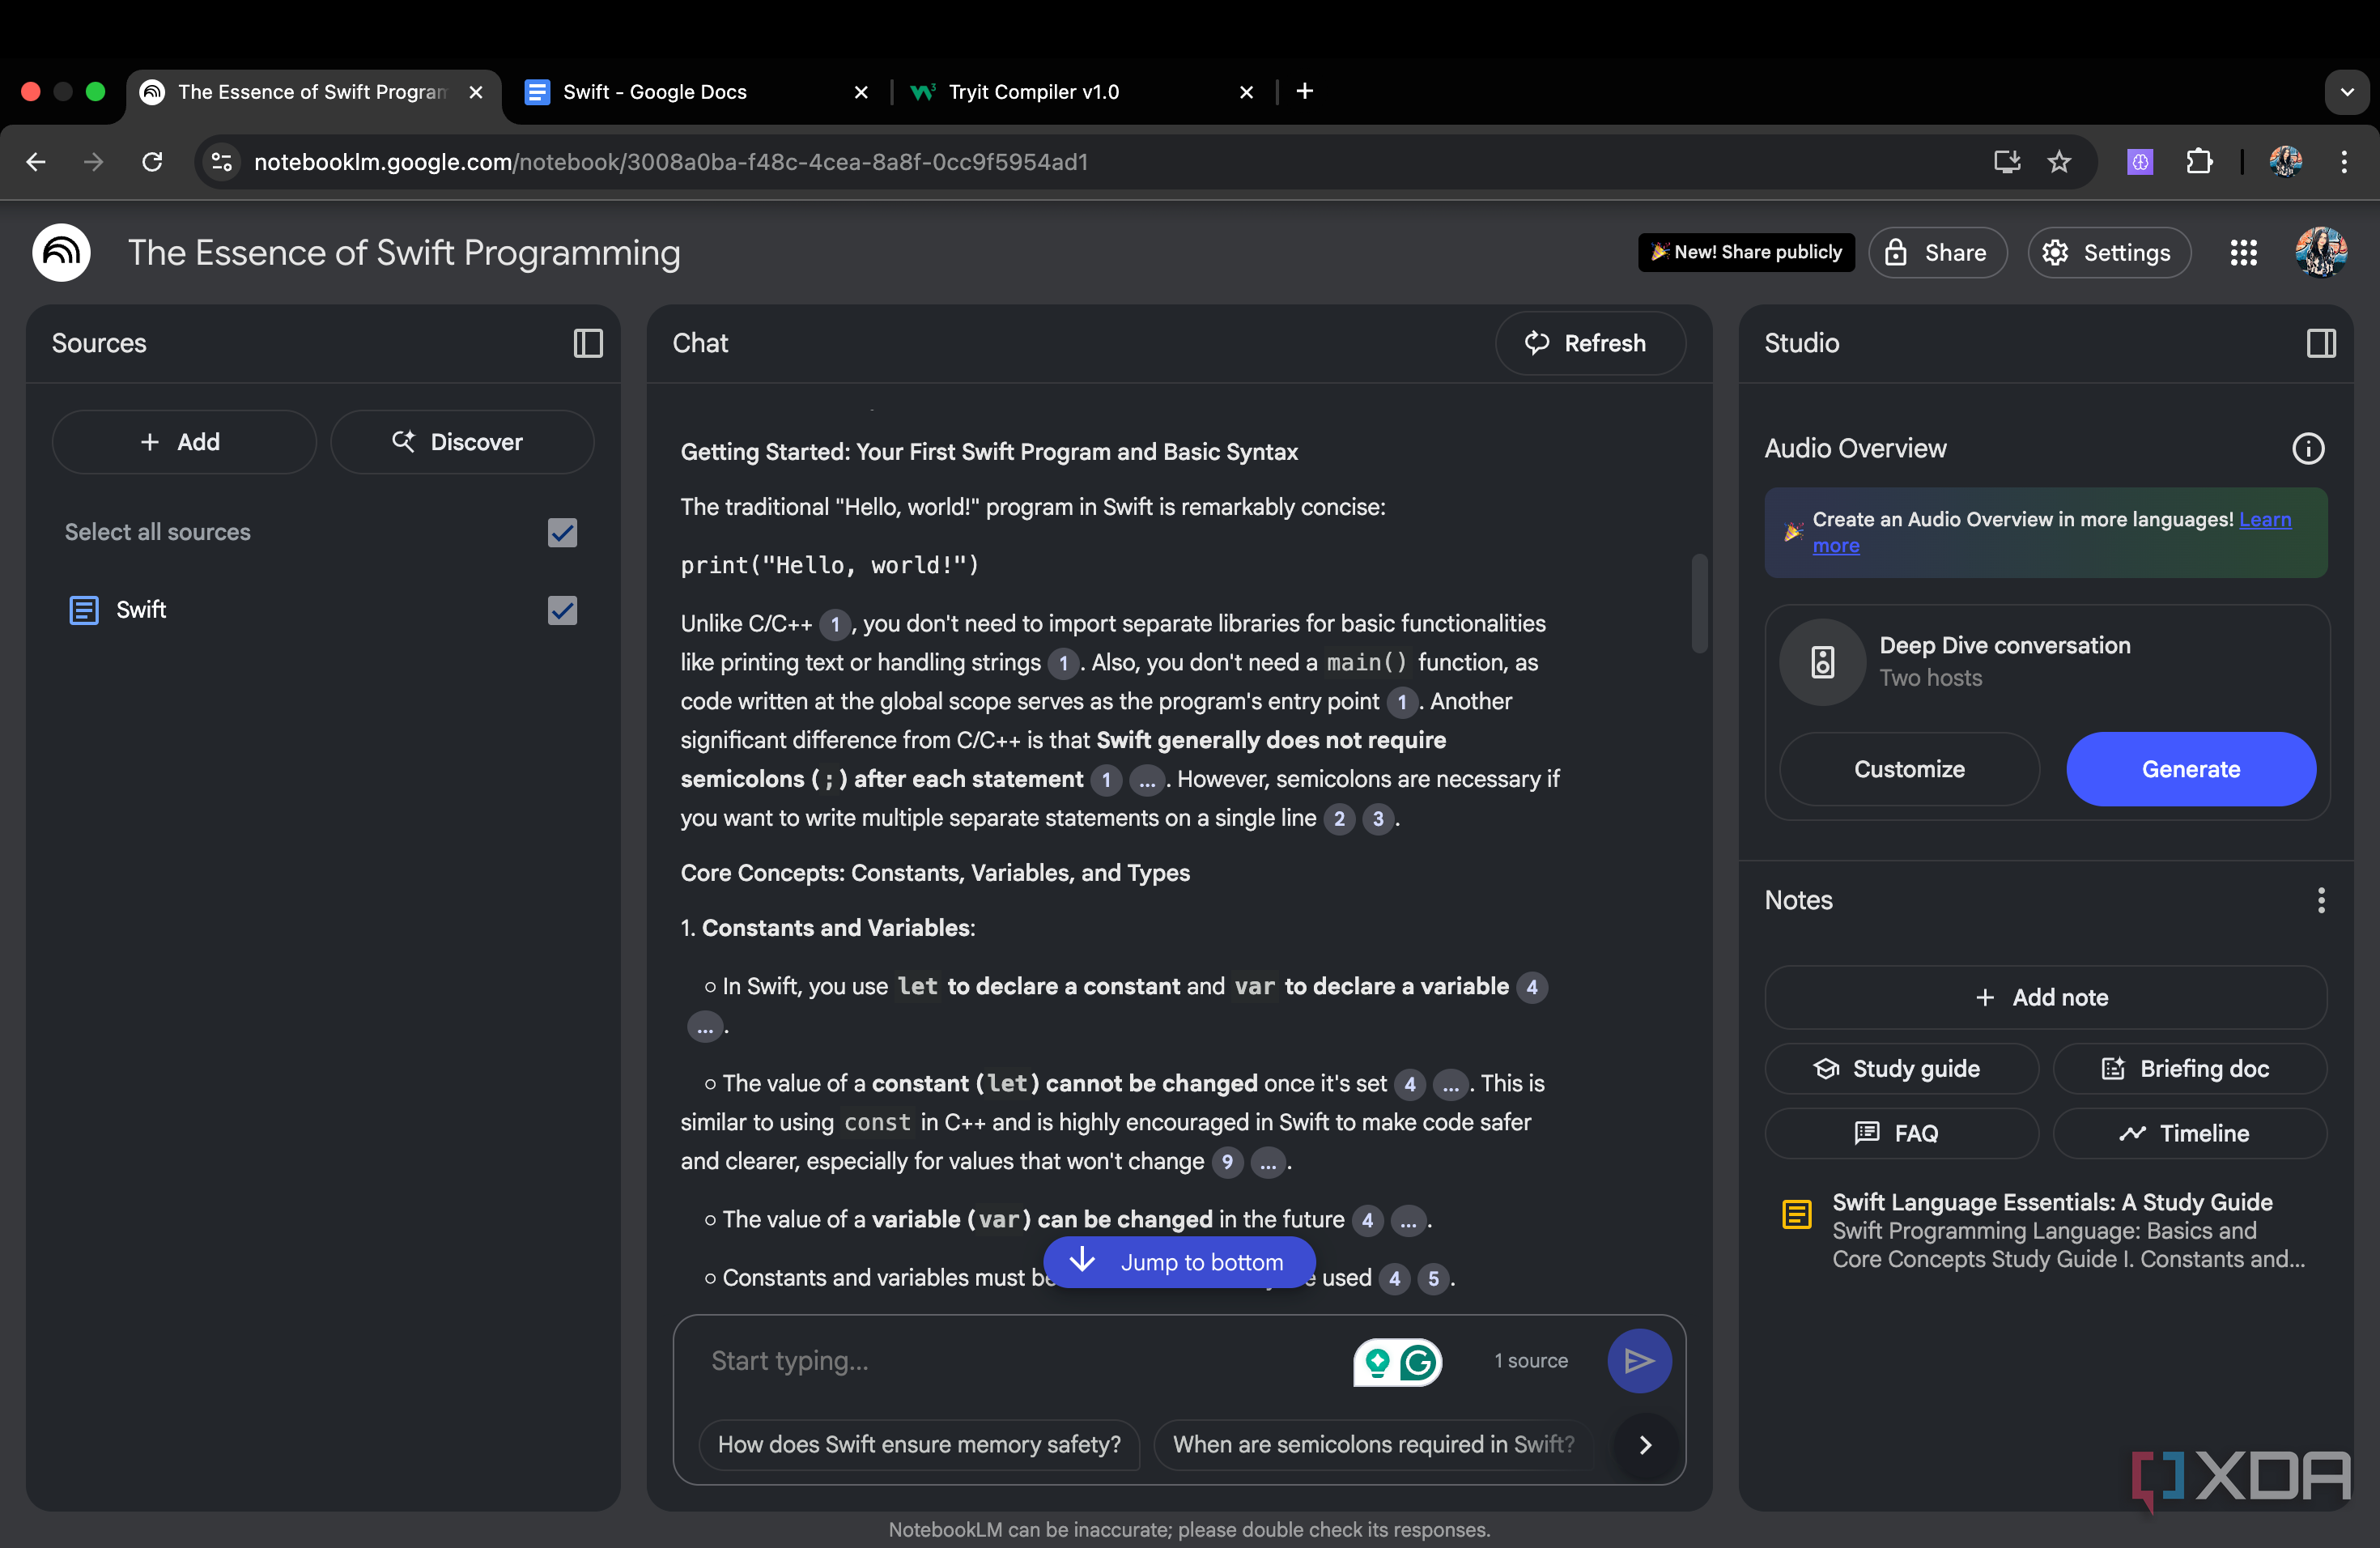2380x1548 pixels.
Task: Send the chat message
Action: pyautogui.click(x=1639, y=1360)
